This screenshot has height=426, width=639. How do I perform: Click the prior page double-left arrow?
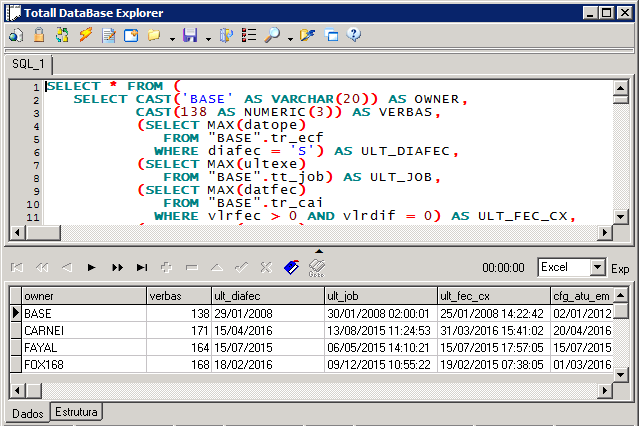42,267
